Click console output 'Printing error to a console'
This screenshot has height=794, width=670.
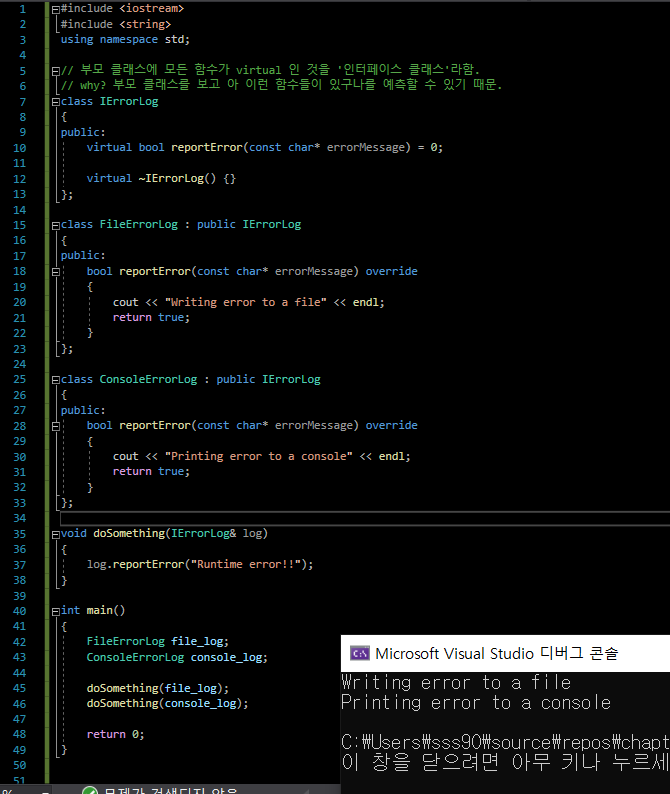click(x=476, y=703)
